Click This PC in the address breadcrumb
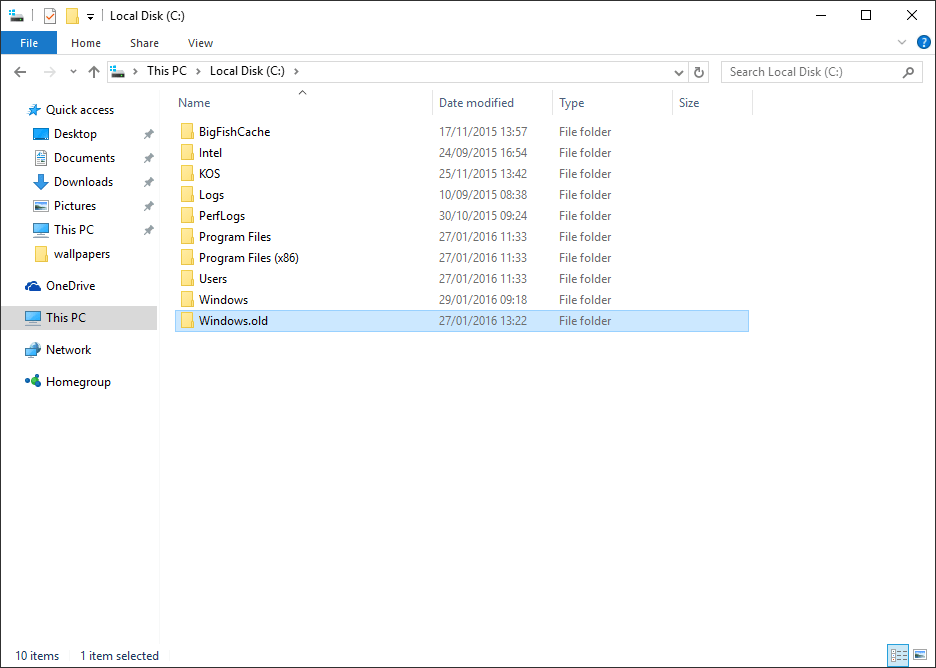The height and width of the screenshot is (668, 936). [x=167, y=71]
